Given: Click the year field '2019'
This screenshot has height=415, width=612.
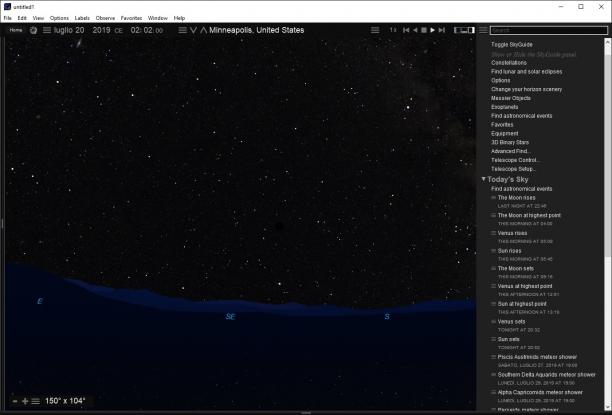Looking at the screenshot, I should [x=101, y=30].
